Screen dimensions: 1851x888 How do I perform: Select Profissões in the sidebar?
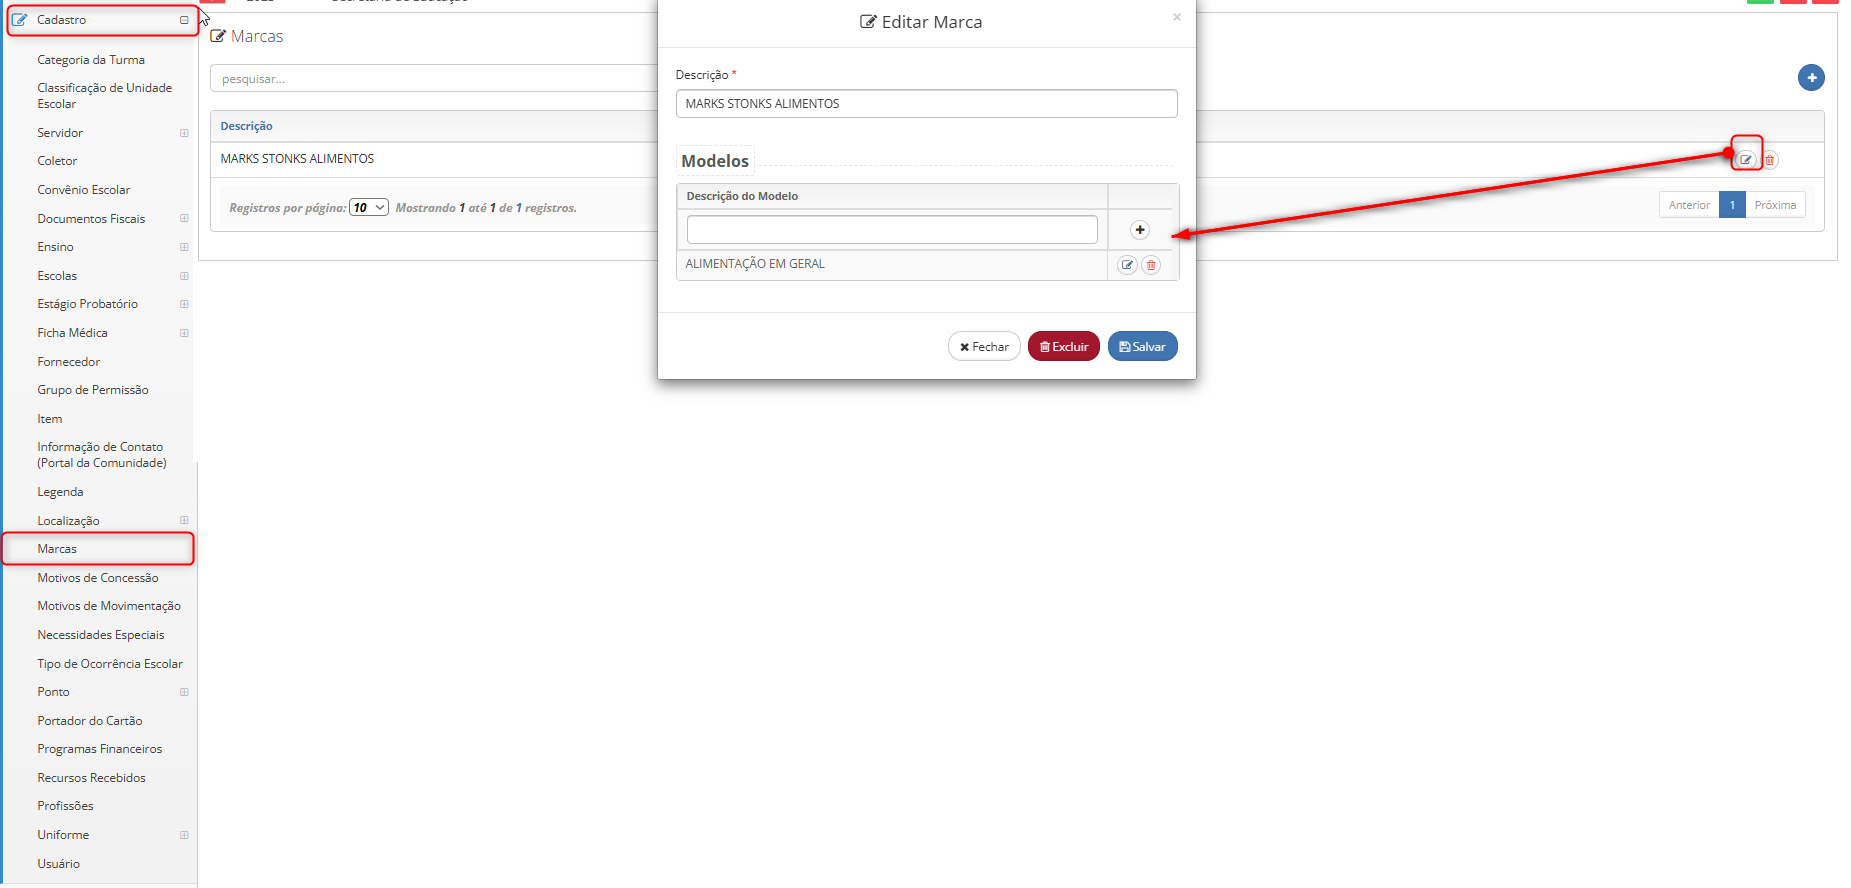(66, 806)
